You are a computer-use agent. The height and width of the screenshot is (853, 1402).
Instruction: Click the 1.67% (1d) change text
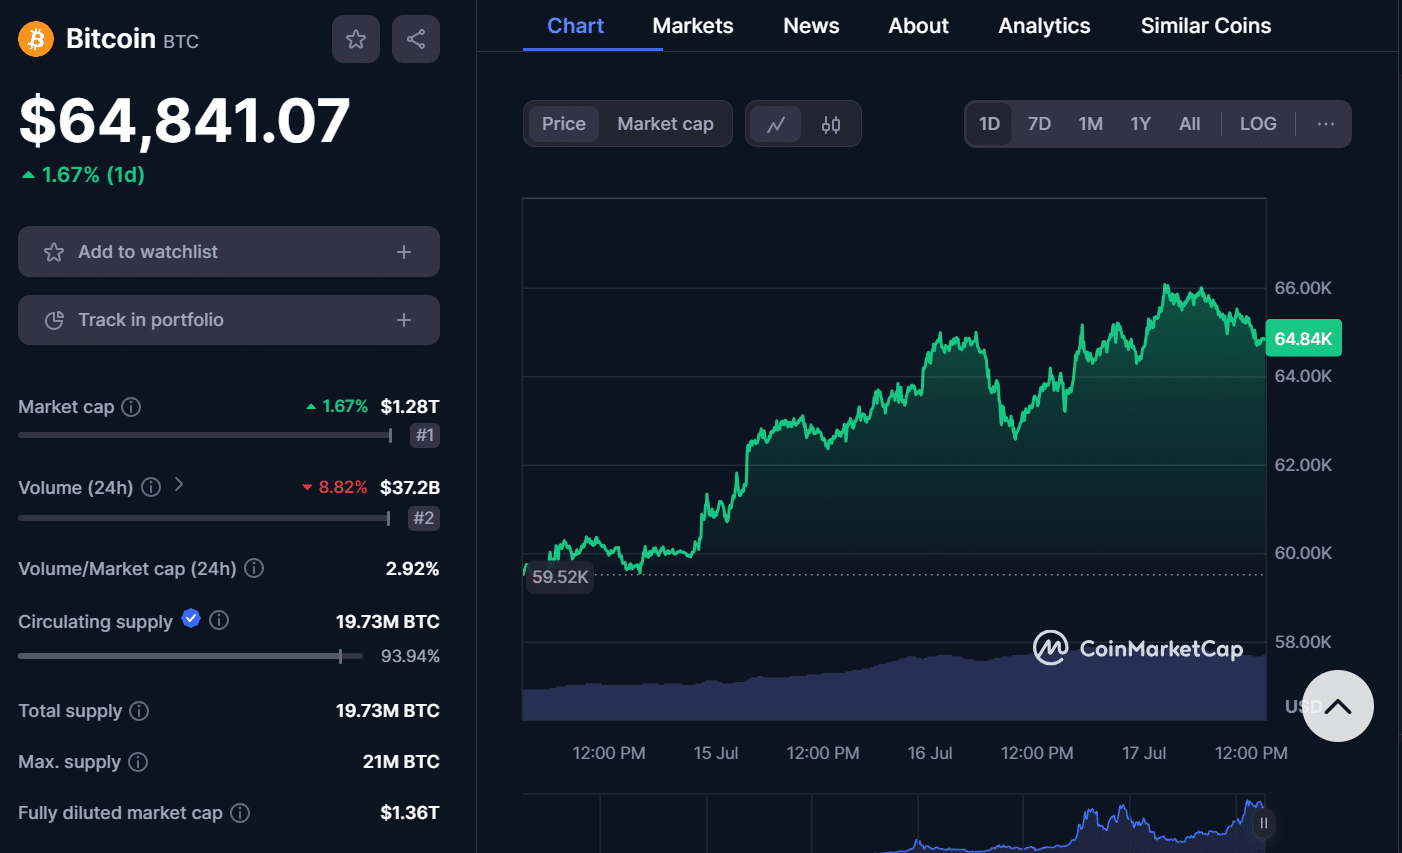pos(84,175)
